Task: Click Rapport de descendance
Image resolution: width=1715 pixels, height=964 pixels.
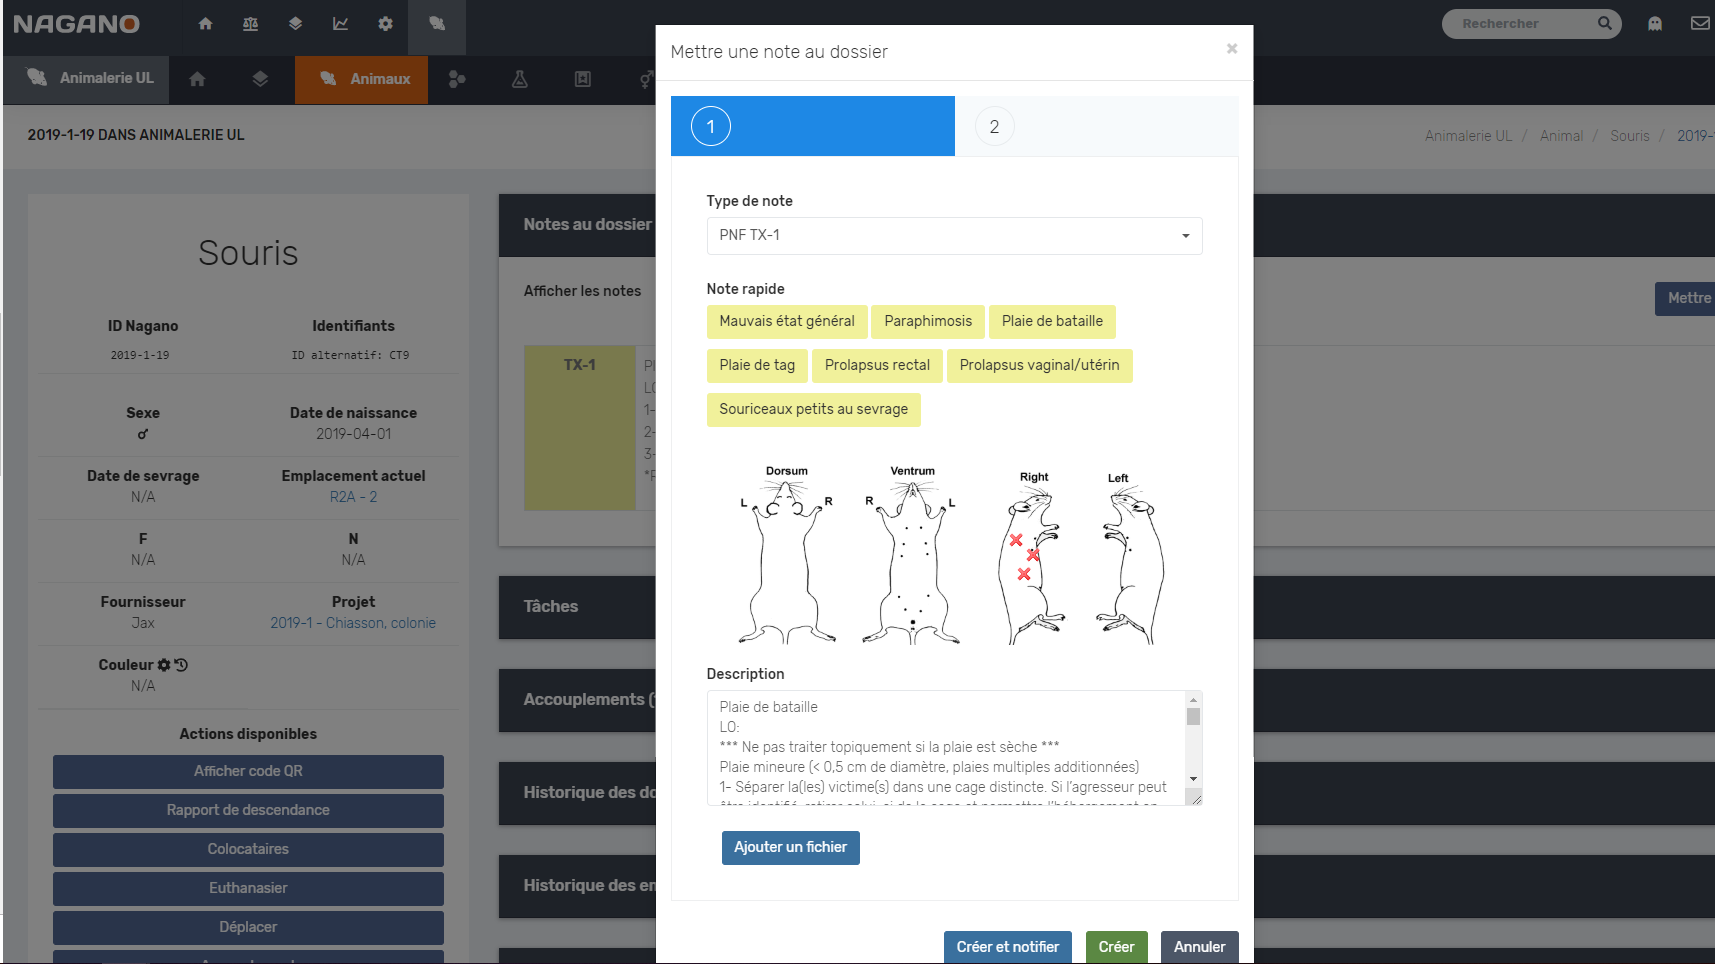Action: pos(248,810)
